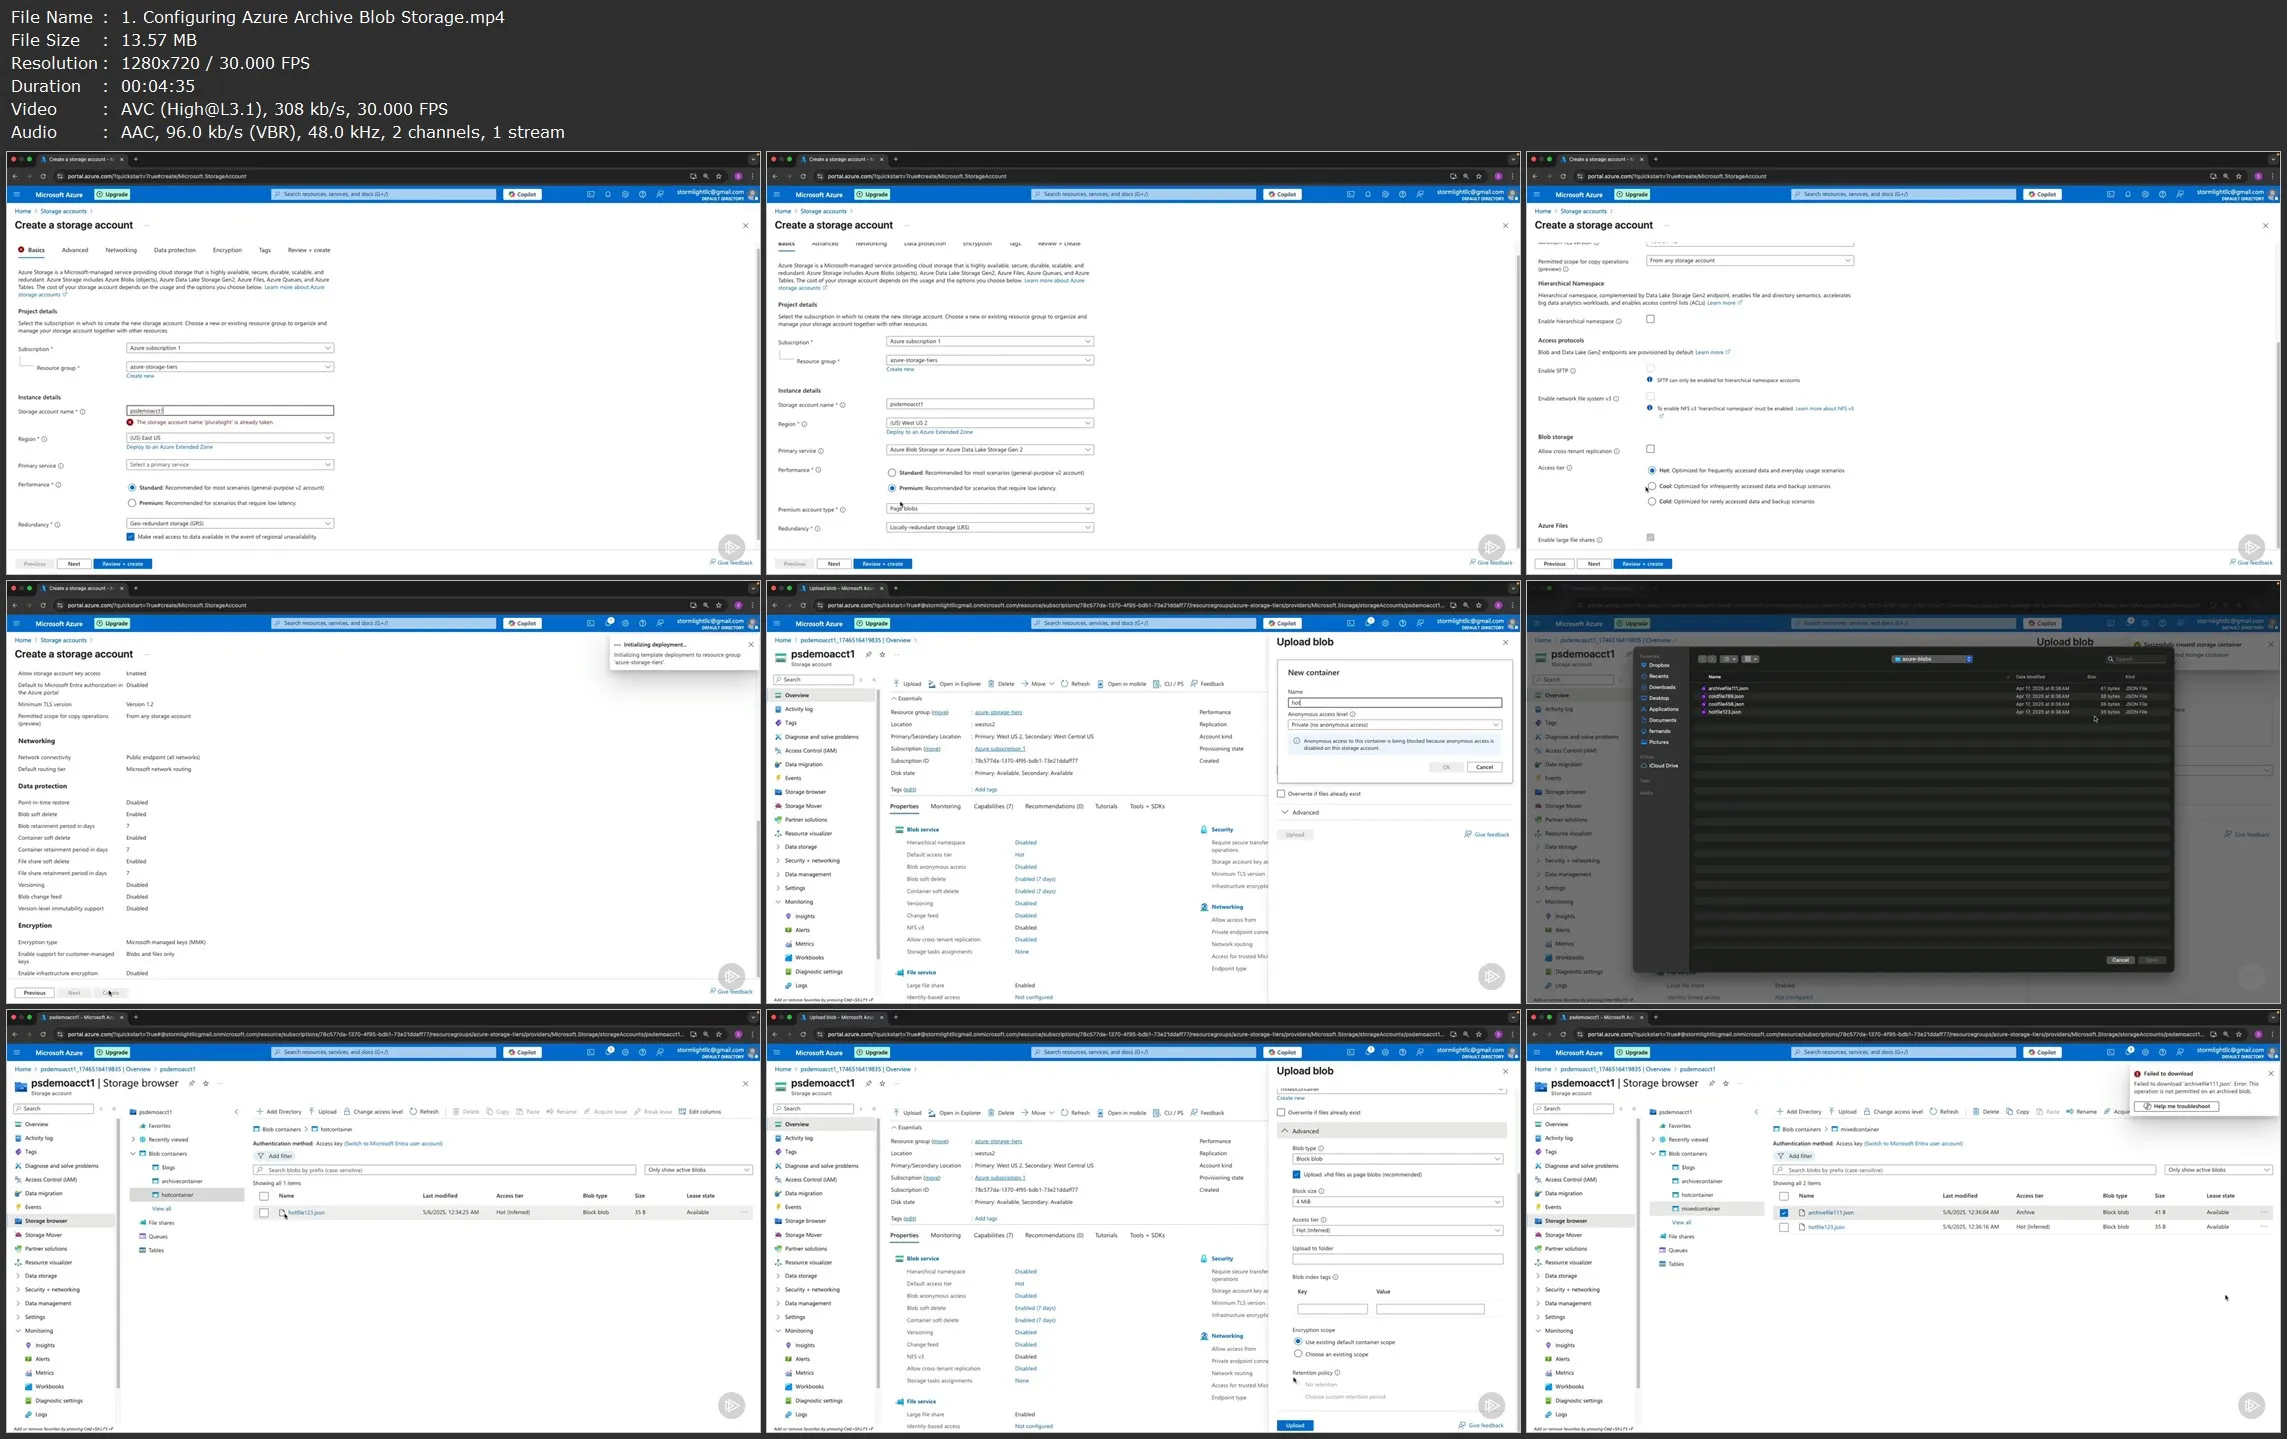2287x1439 pixels.
Task: Open the 'Select a primary service' dropdown
Action: pyautogui.click(x=230, y=465)
